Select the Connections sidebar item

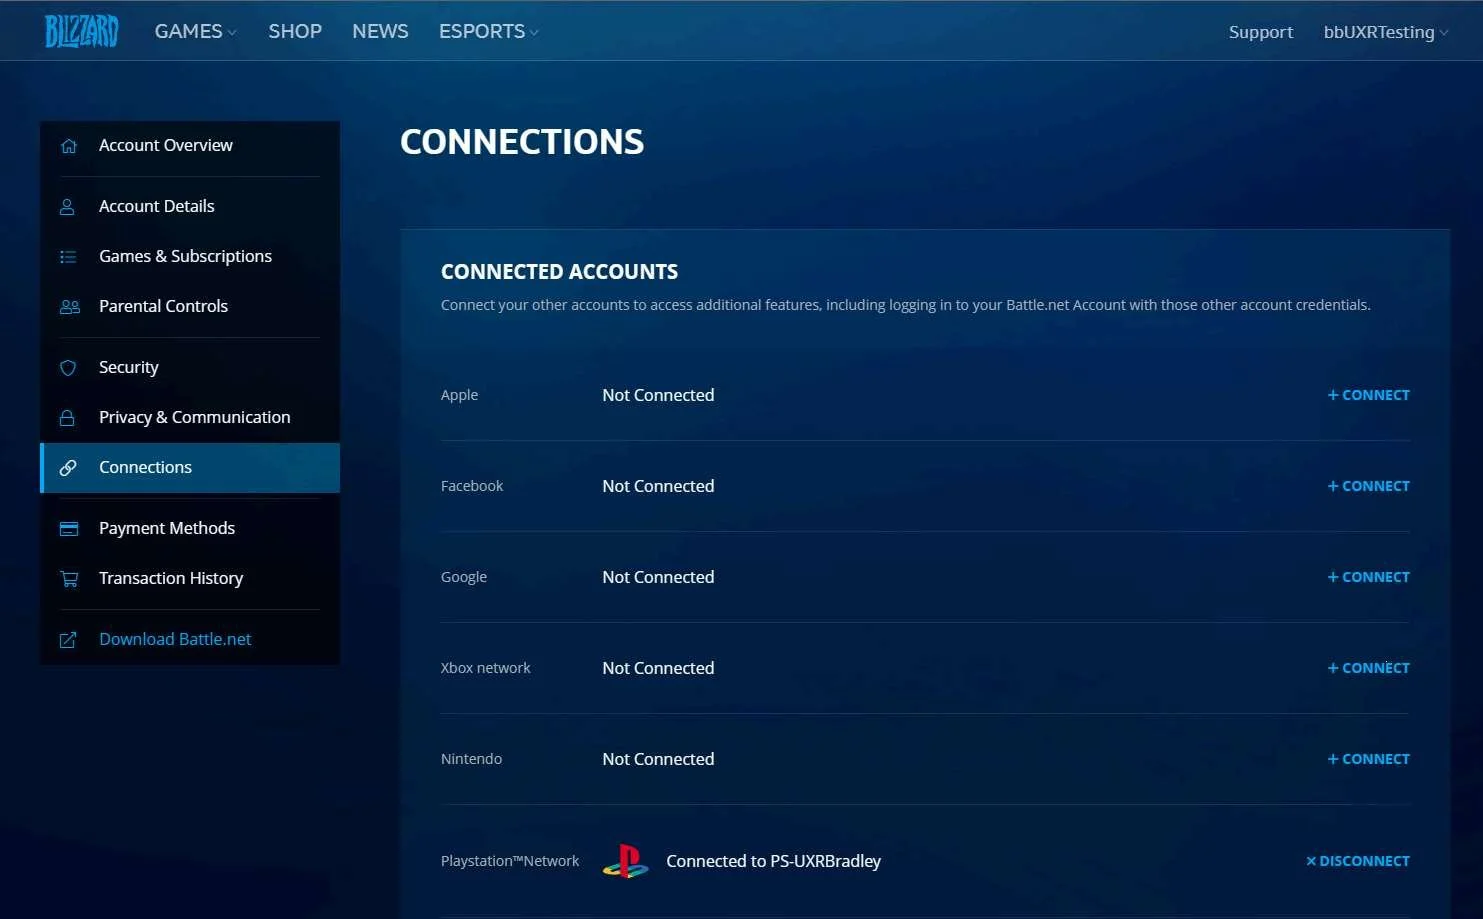pyautogui.click(x=190, y=468)
